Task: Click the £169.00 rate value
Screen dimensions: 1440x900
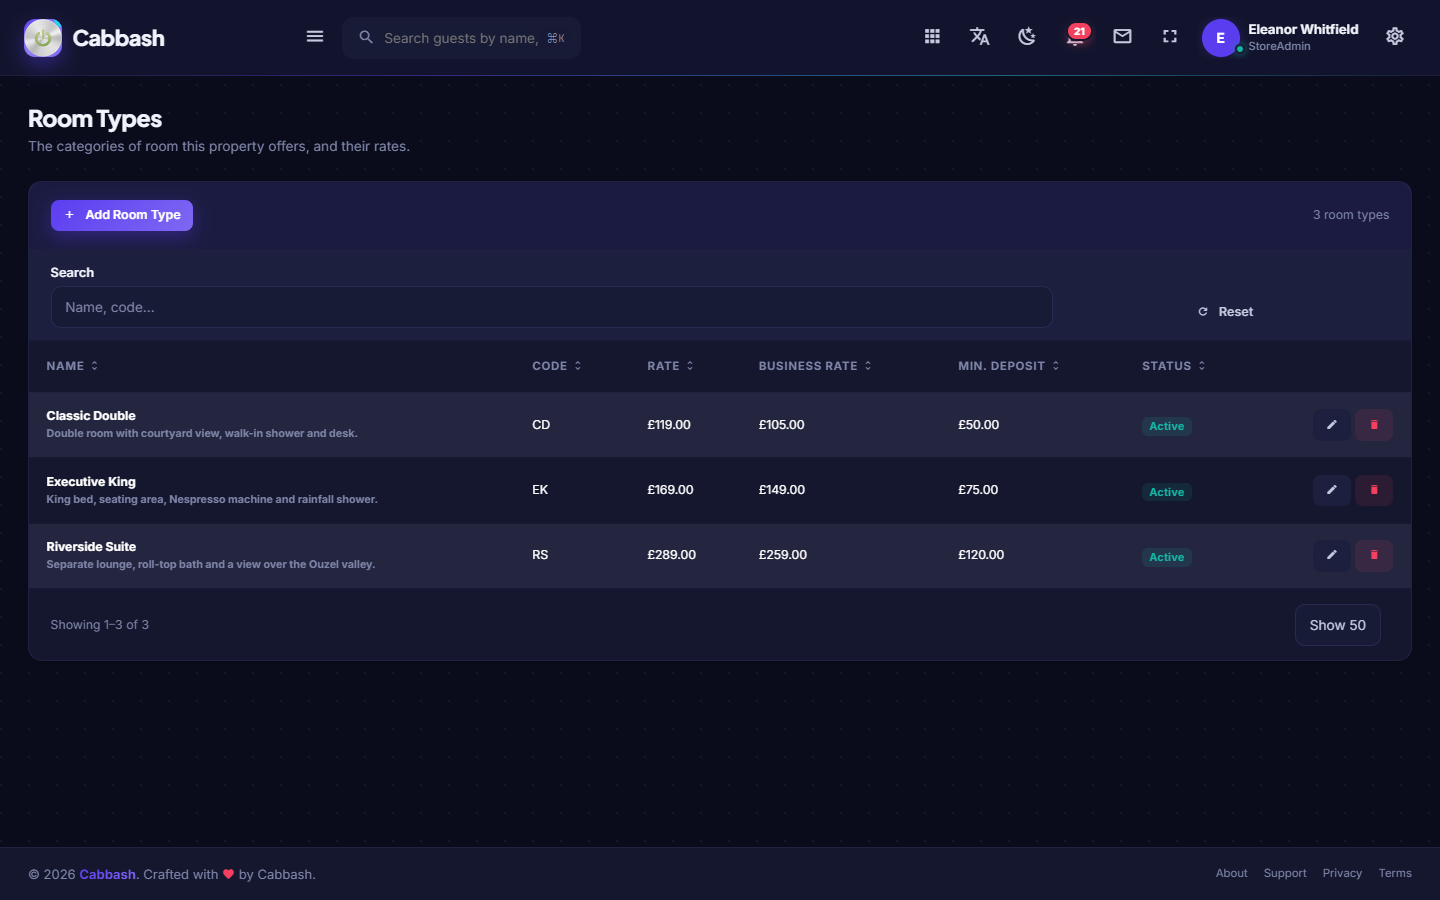Action: pos(670,490)
